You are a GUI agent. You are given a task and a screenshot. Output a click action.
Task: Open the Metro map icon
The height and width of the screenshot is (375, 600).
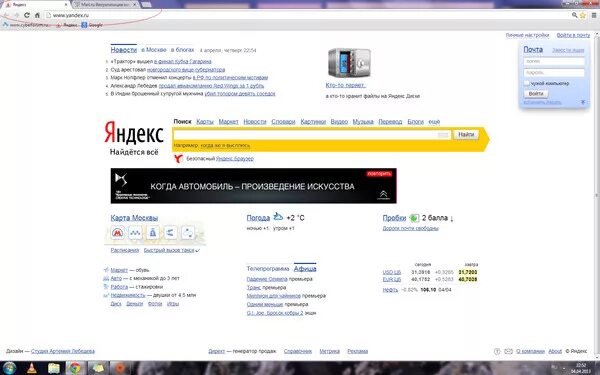[x=117, y=232]
